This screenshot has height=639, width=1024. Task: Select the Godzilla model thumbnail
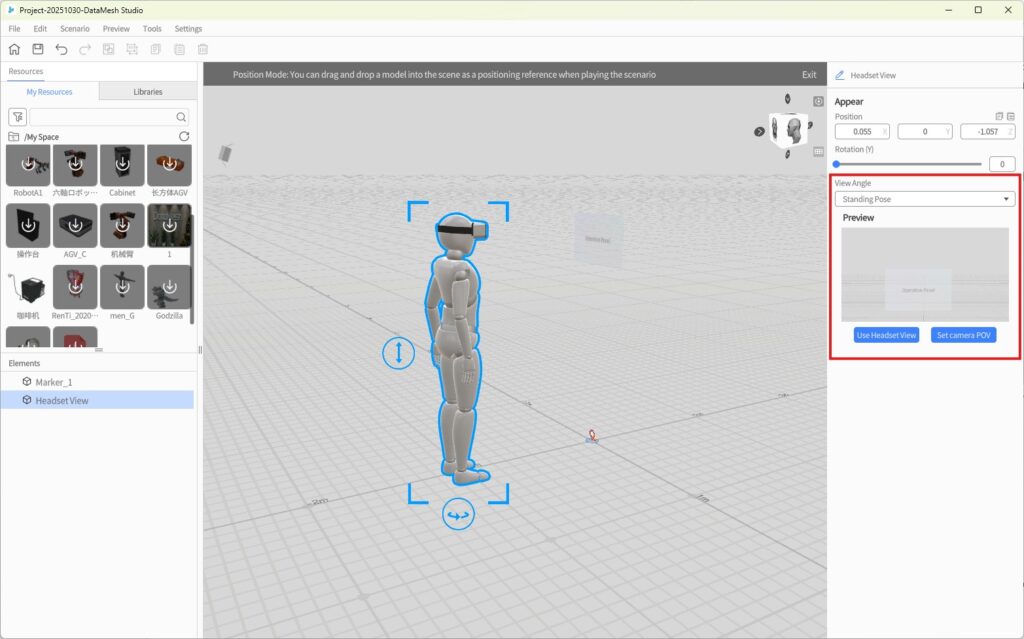click(170, 291)
